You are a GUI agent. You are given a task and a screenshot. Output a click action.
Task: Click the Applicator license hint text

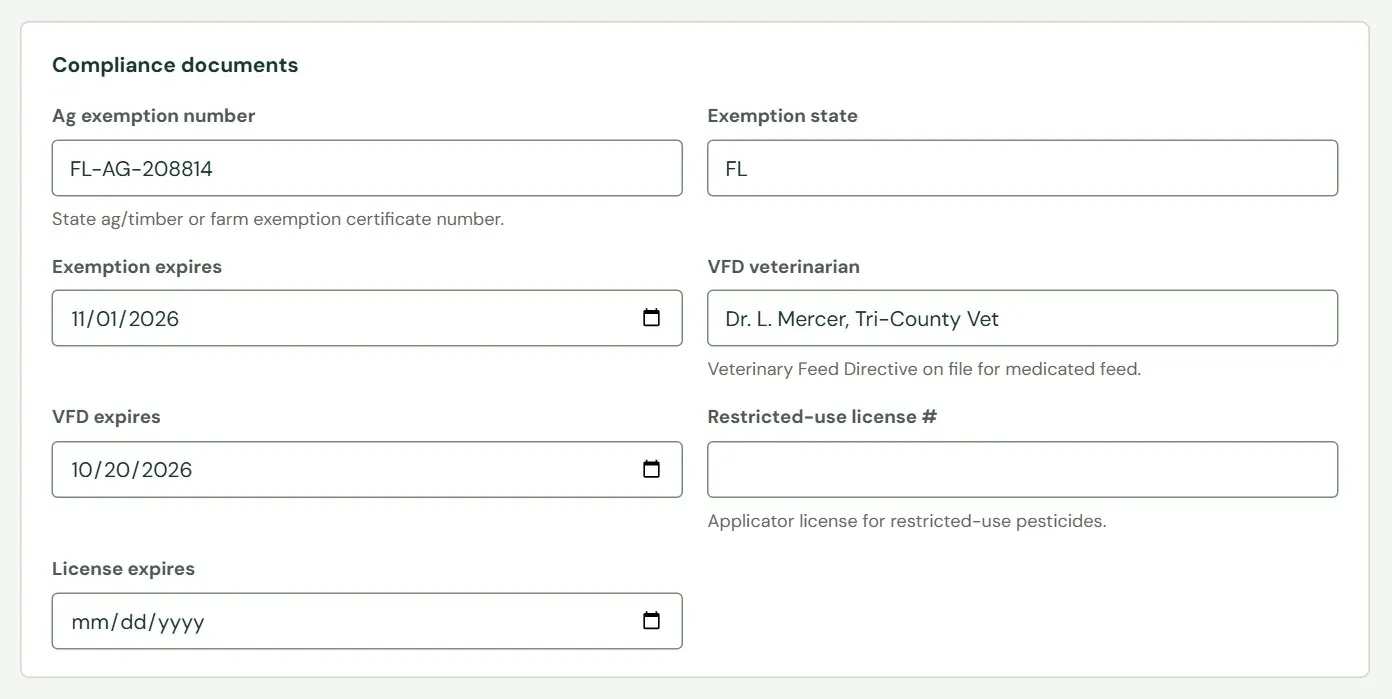point(907,521)
